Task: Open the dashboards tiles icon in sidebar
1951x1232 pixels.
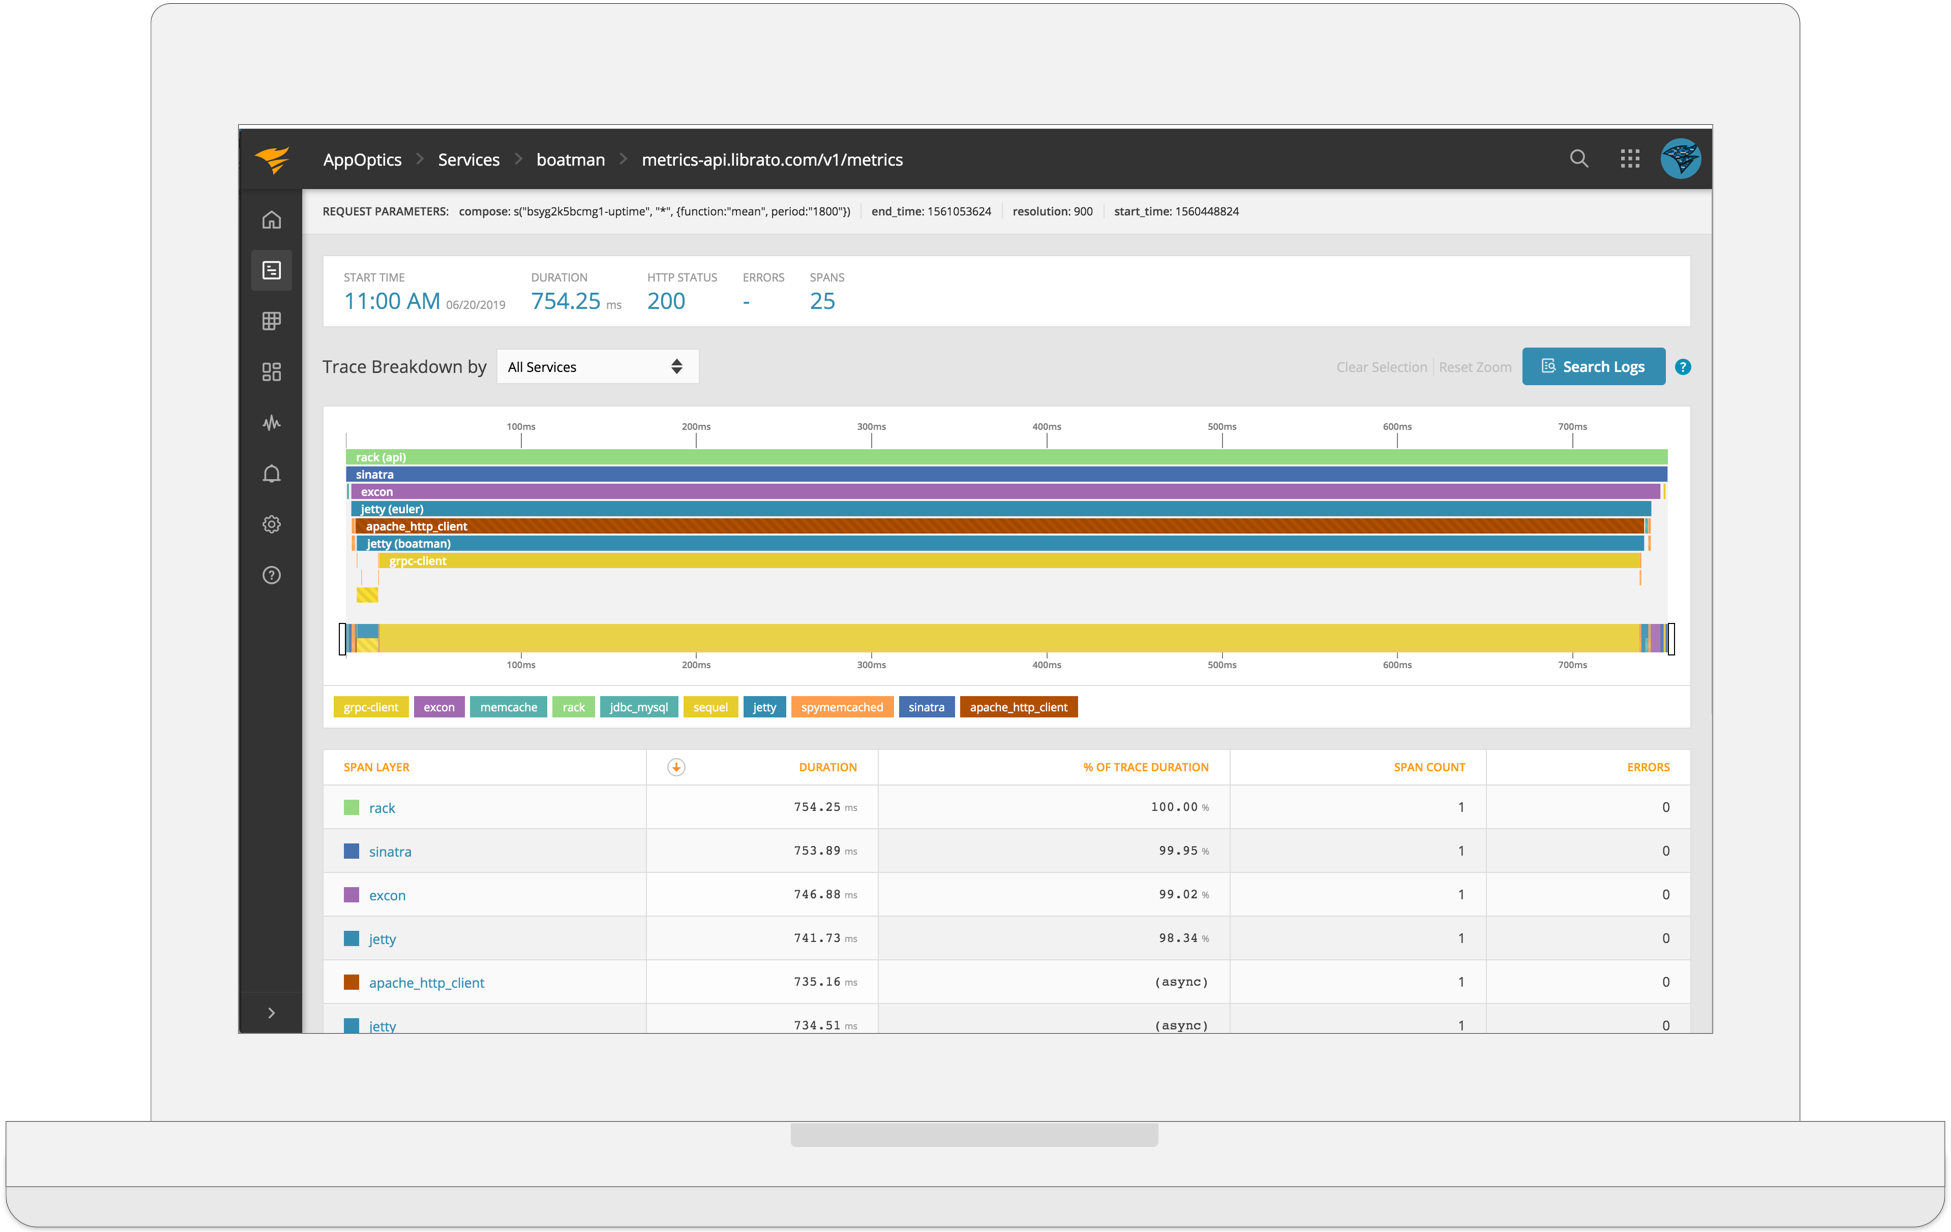Action: (x=271, y=372)
